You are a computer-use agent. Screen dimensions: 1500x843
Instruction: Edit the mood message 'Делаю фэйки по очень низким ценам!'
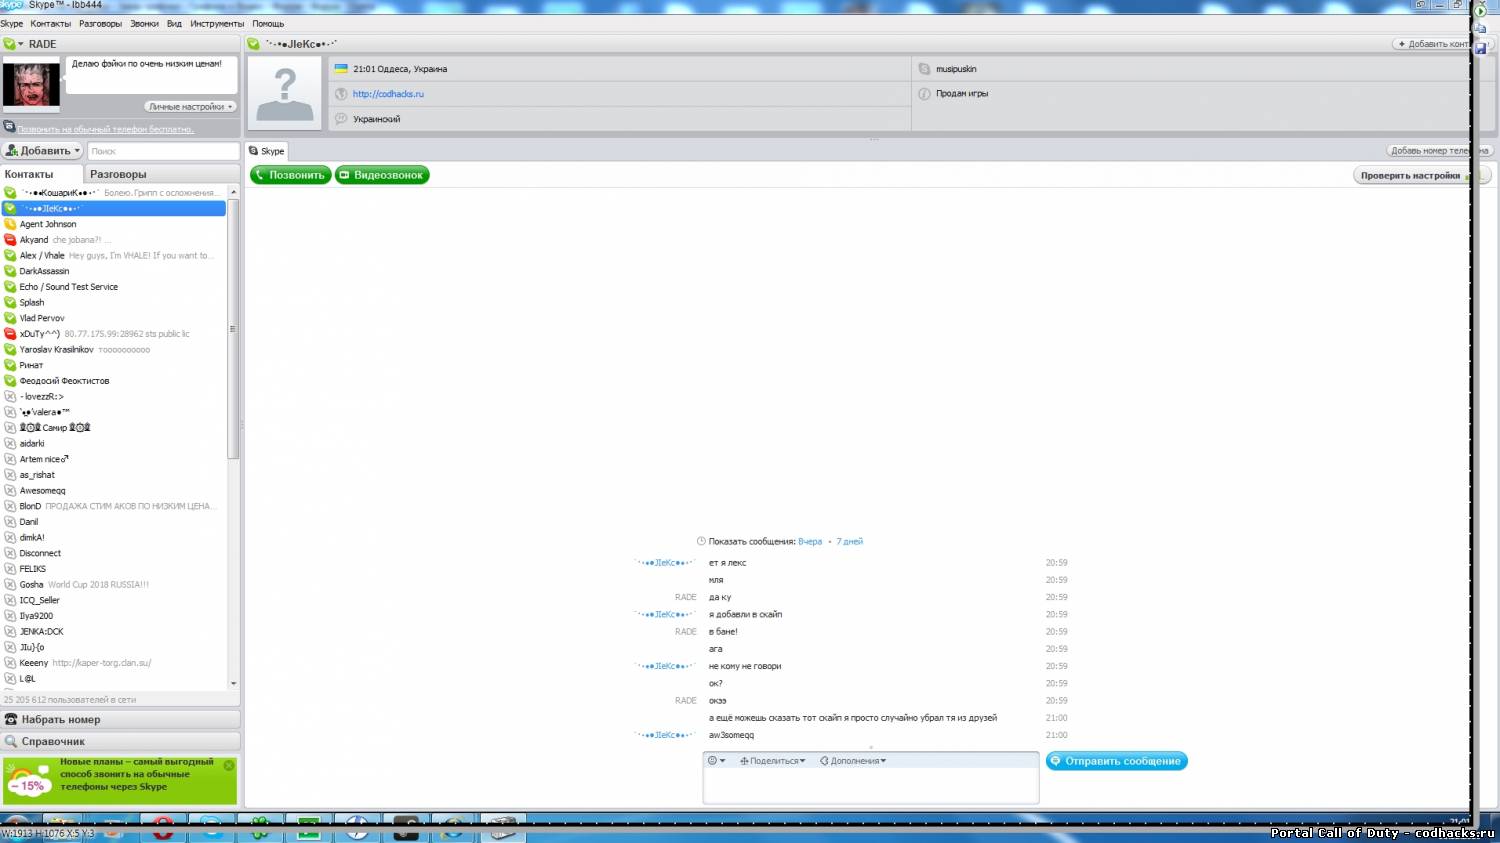tap(151, 75)
